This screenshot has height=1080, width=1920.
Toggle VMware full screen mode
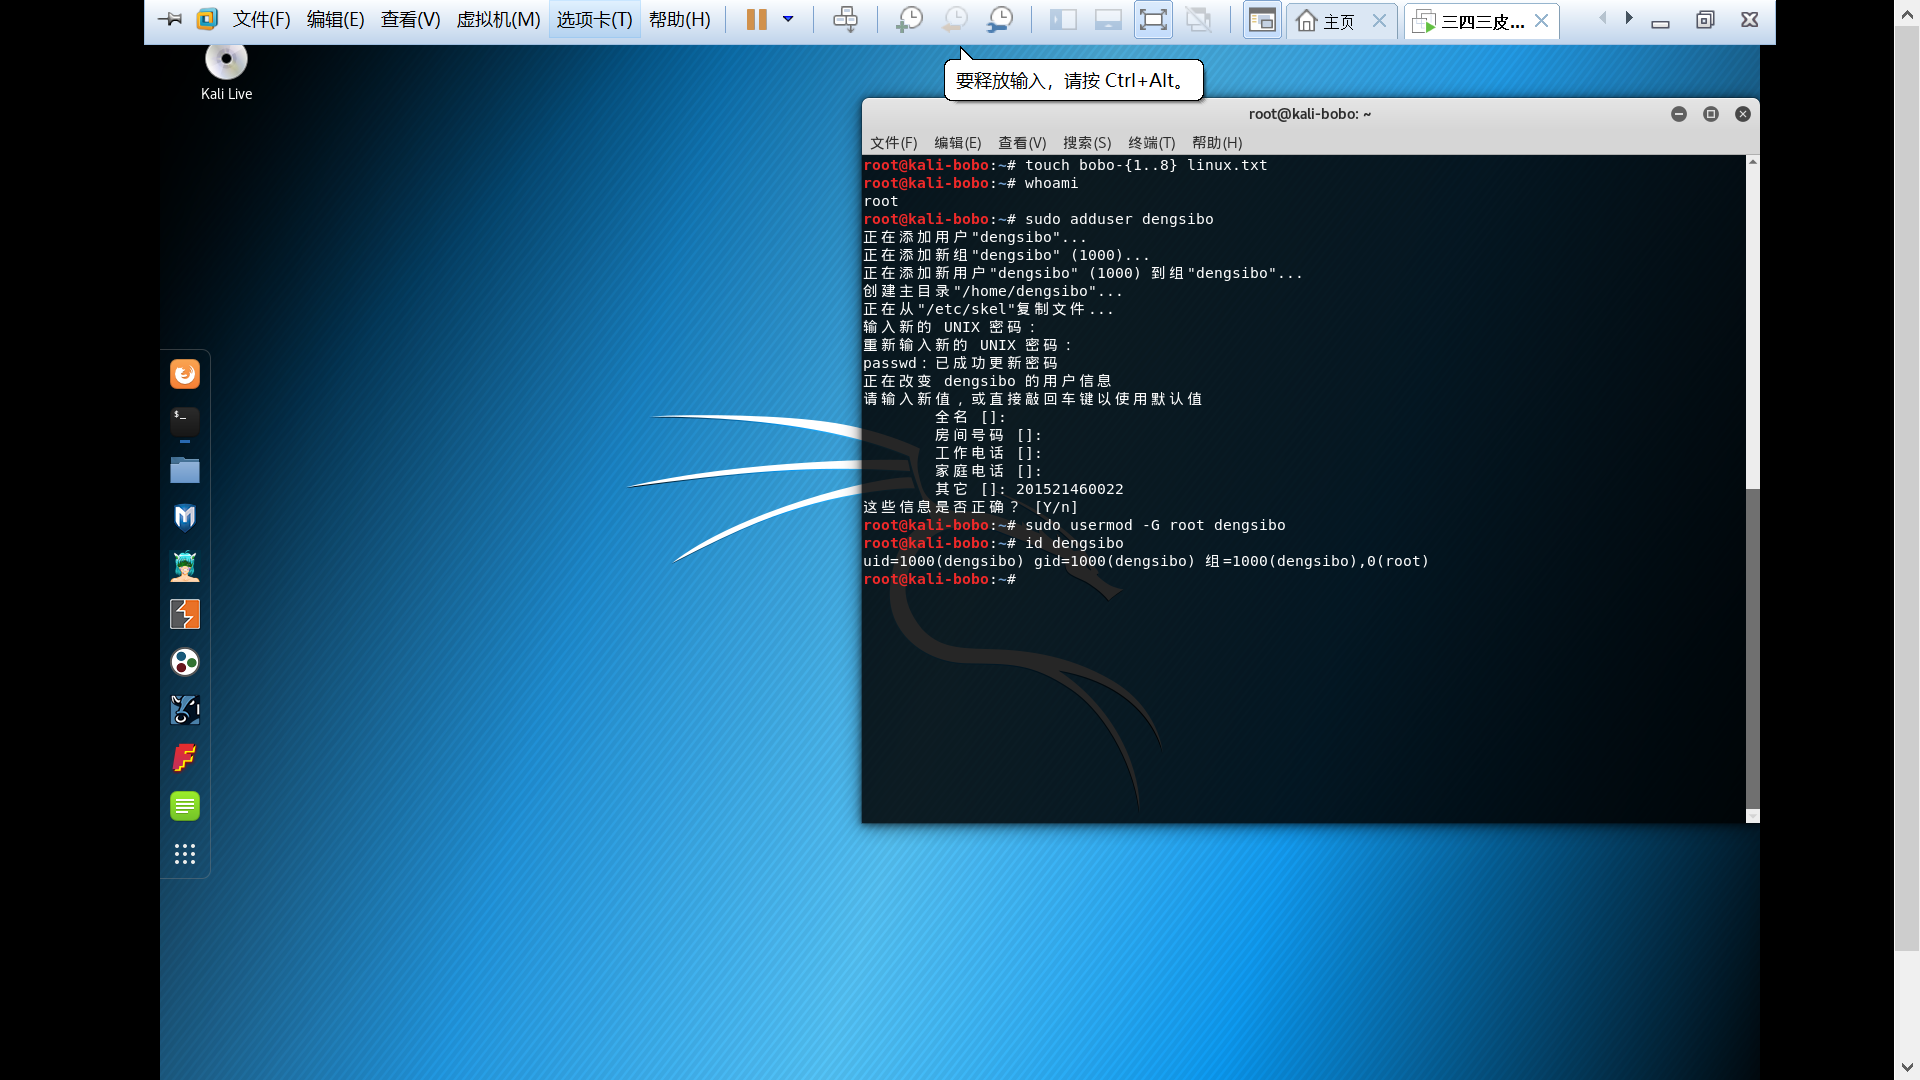click(x=1153, y=20)
